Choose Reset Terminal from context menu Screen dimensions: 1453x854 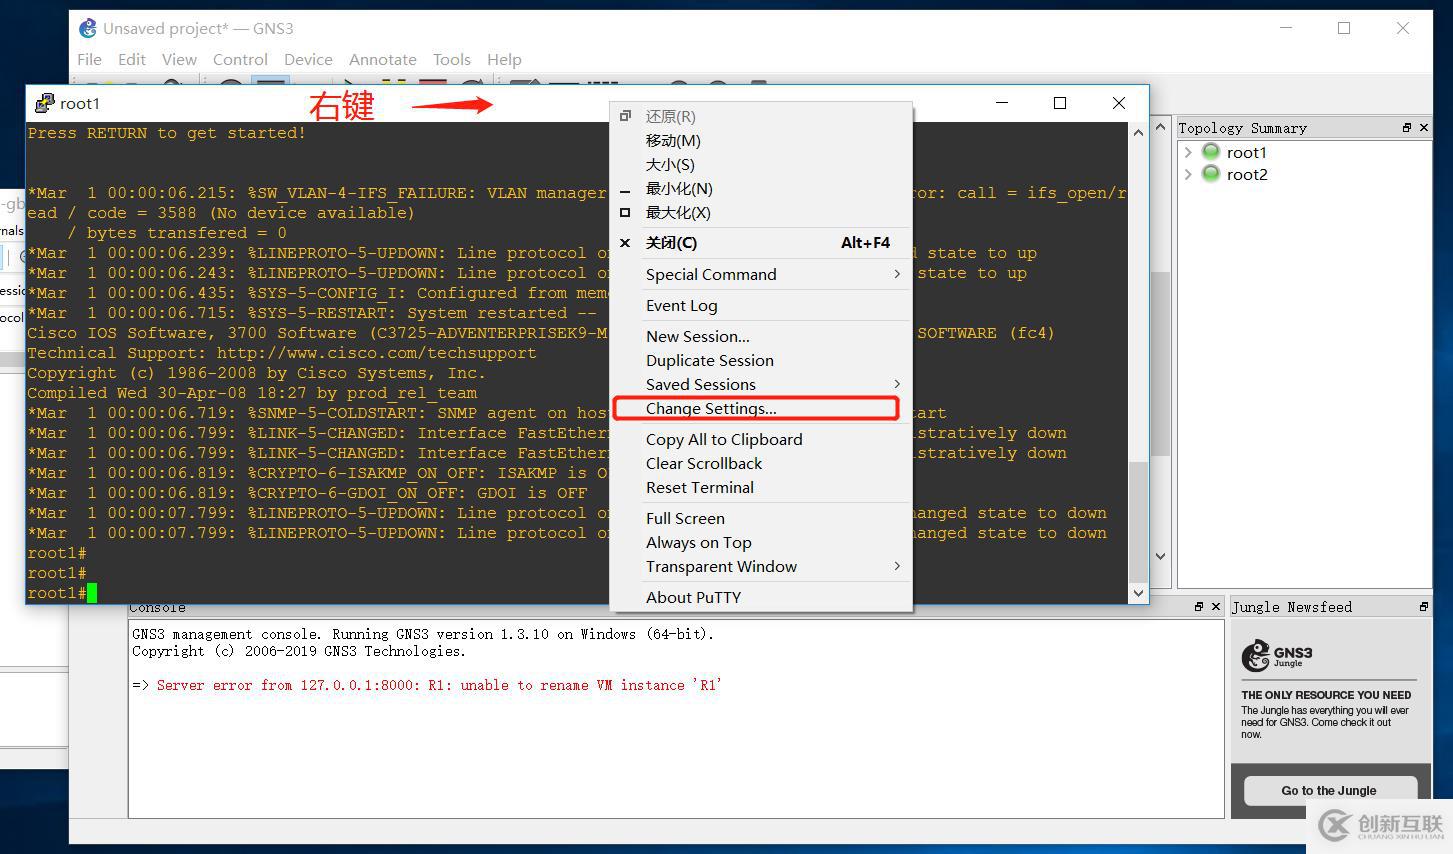[761, 487]
